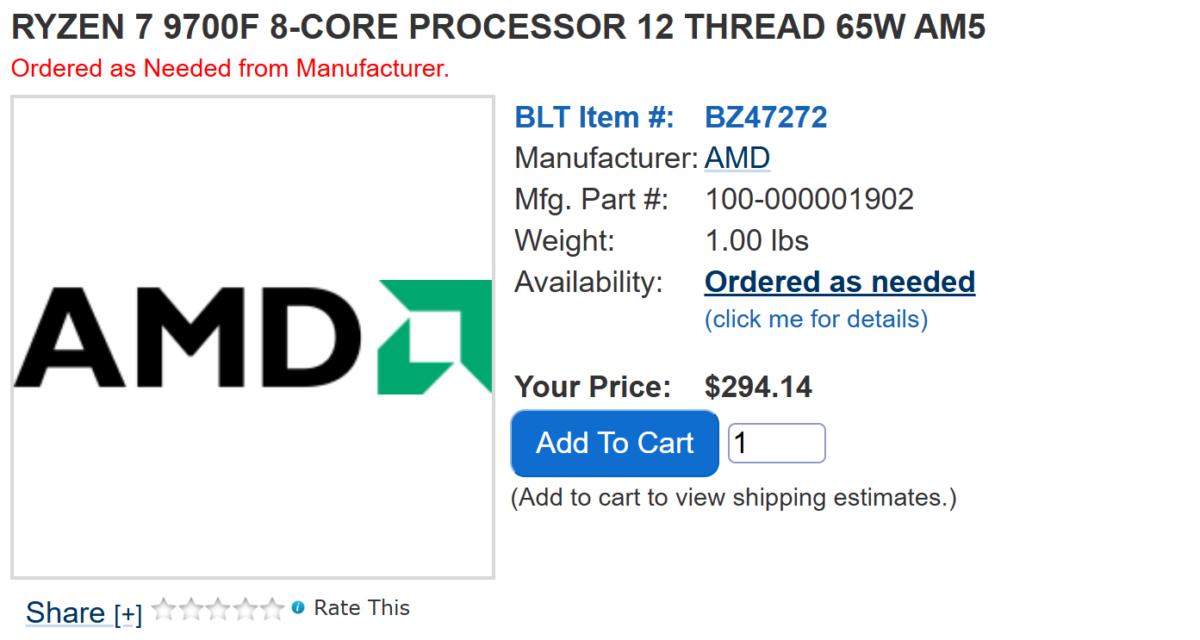Open '(click me for details)' for availability info

point(815,319)
